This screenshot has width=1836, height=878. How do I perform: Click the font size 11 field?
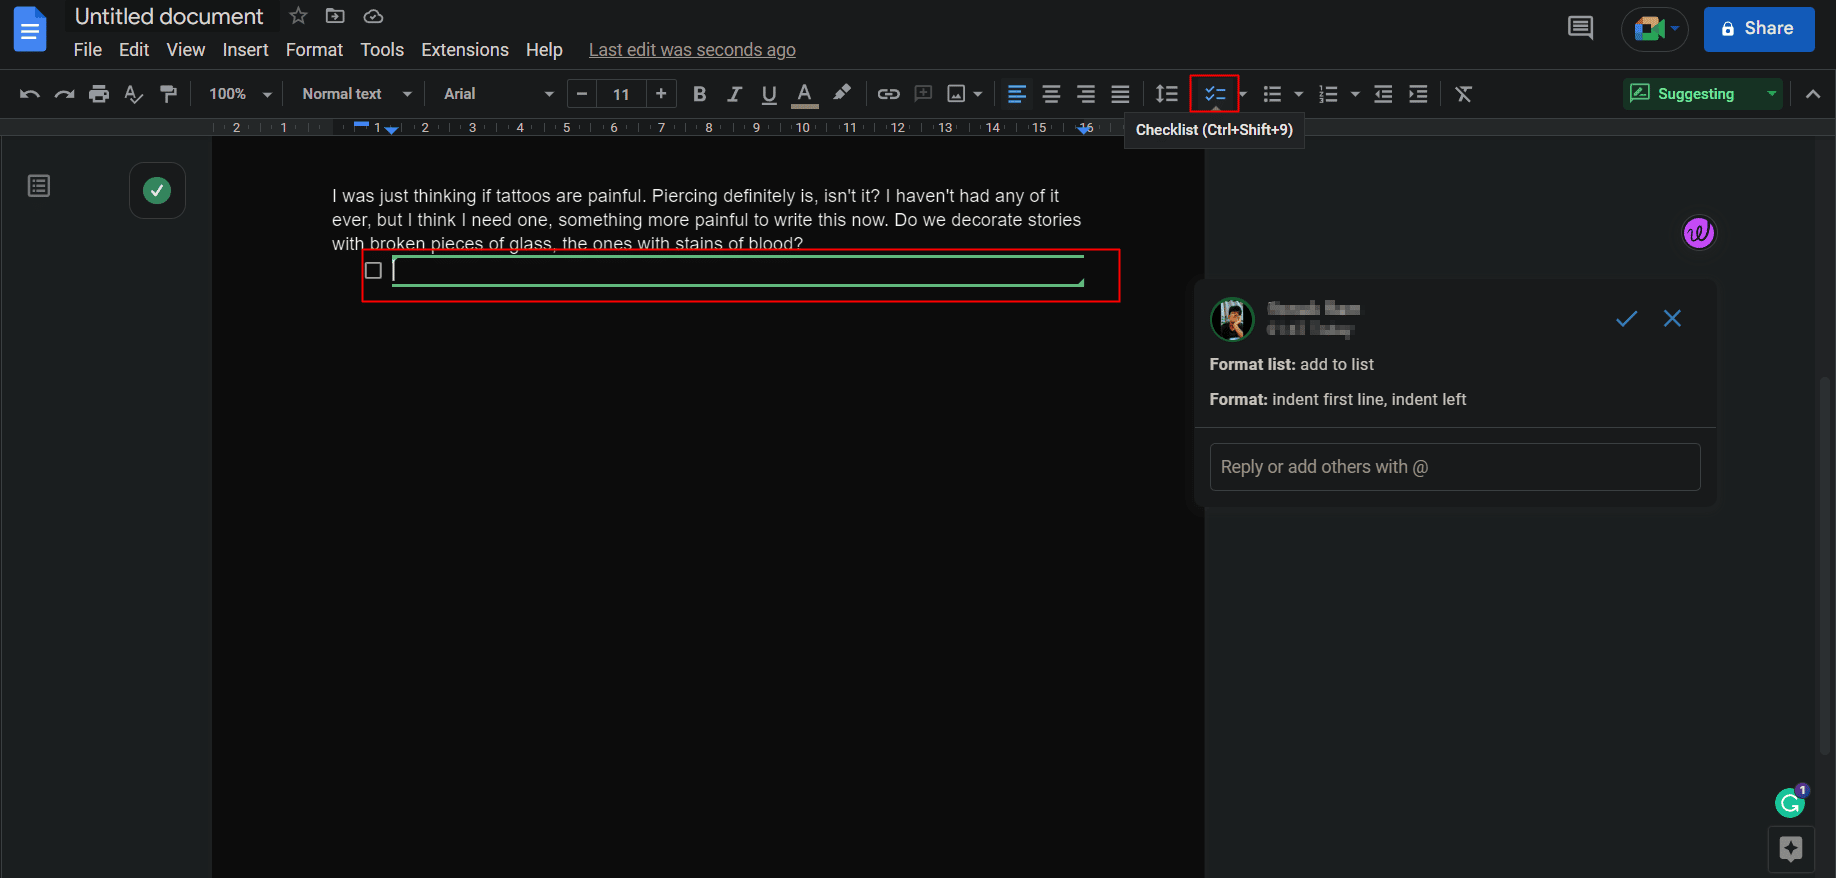[x=621, y=94]
